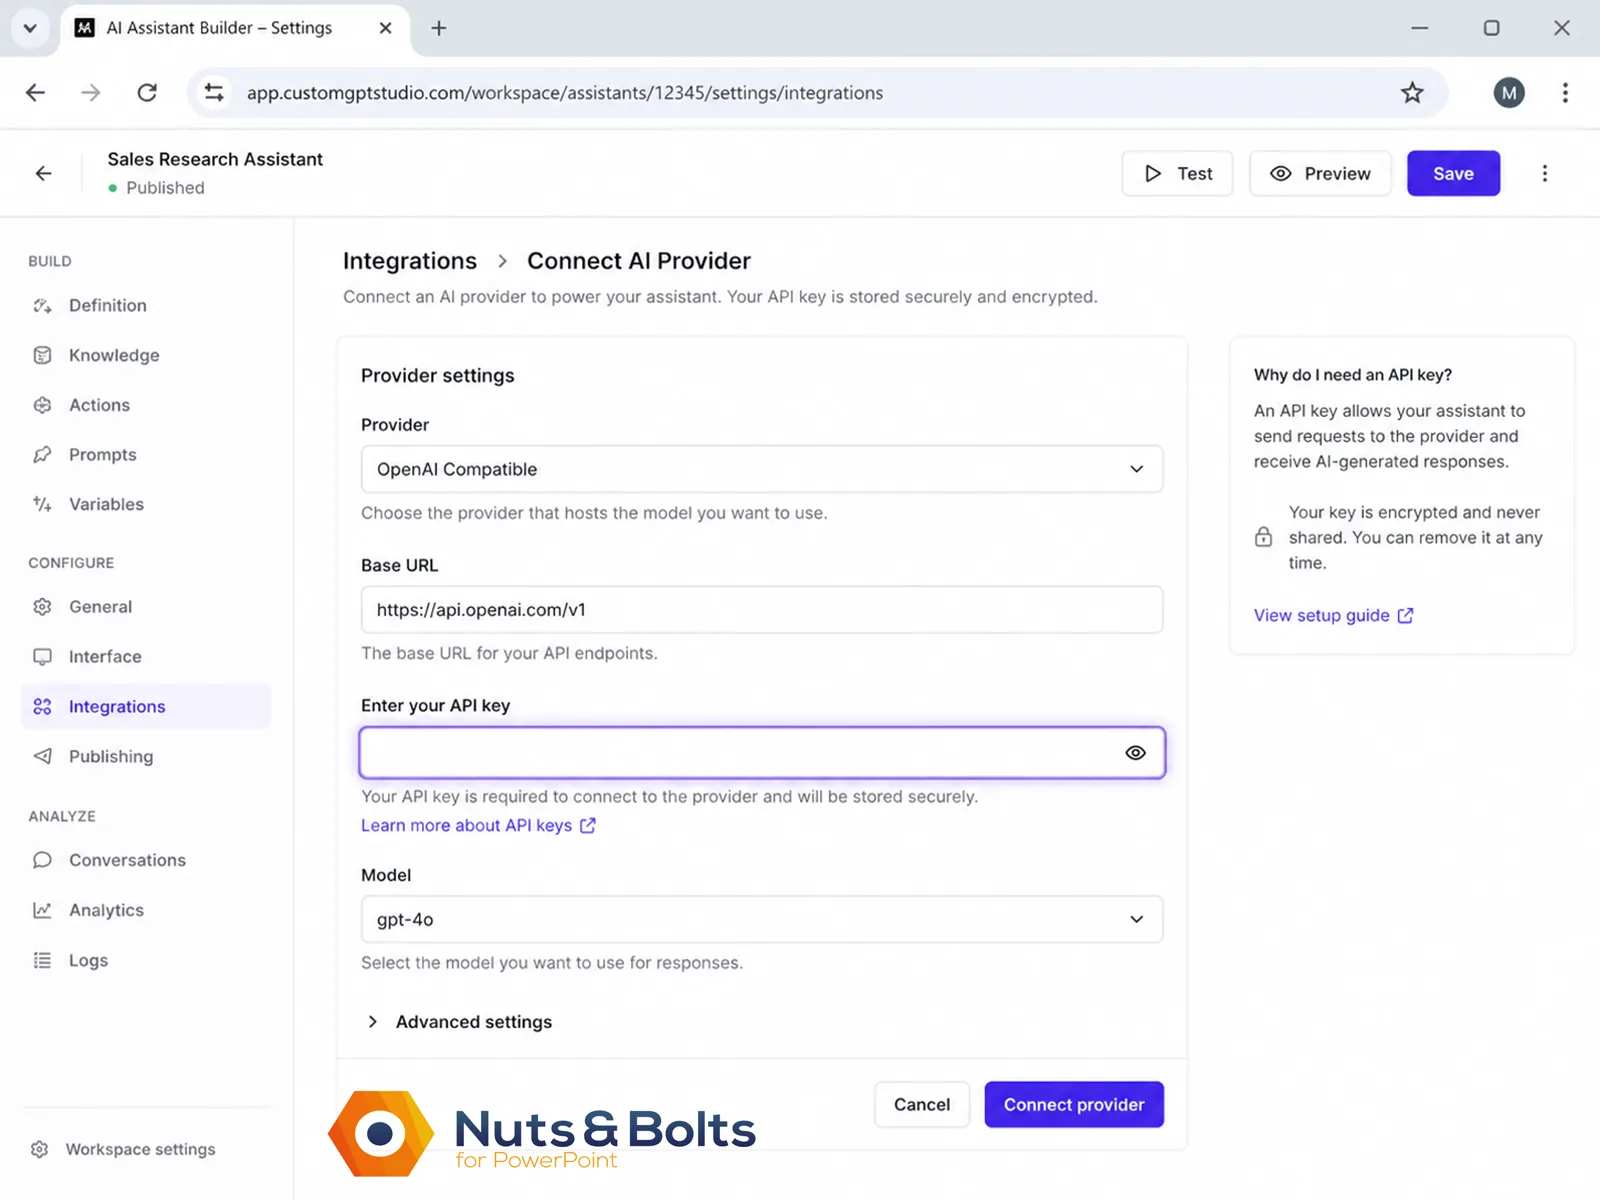Run the assistant with Test button
Image resolution: width=1600 pixels, height=1200 pixels.
coord(1177,173)
